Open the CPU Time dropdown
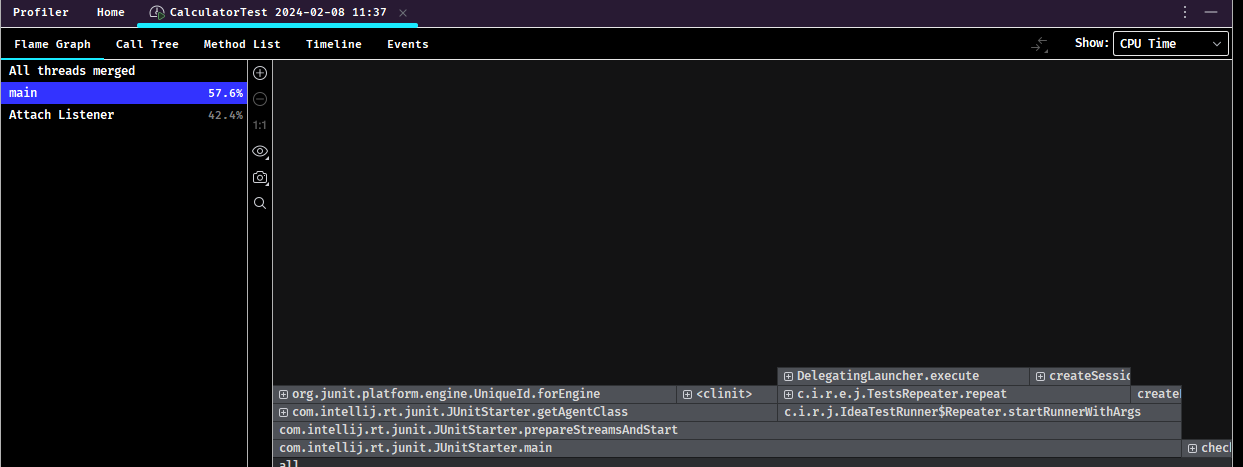1243x467 pixels. [1171, 44]
